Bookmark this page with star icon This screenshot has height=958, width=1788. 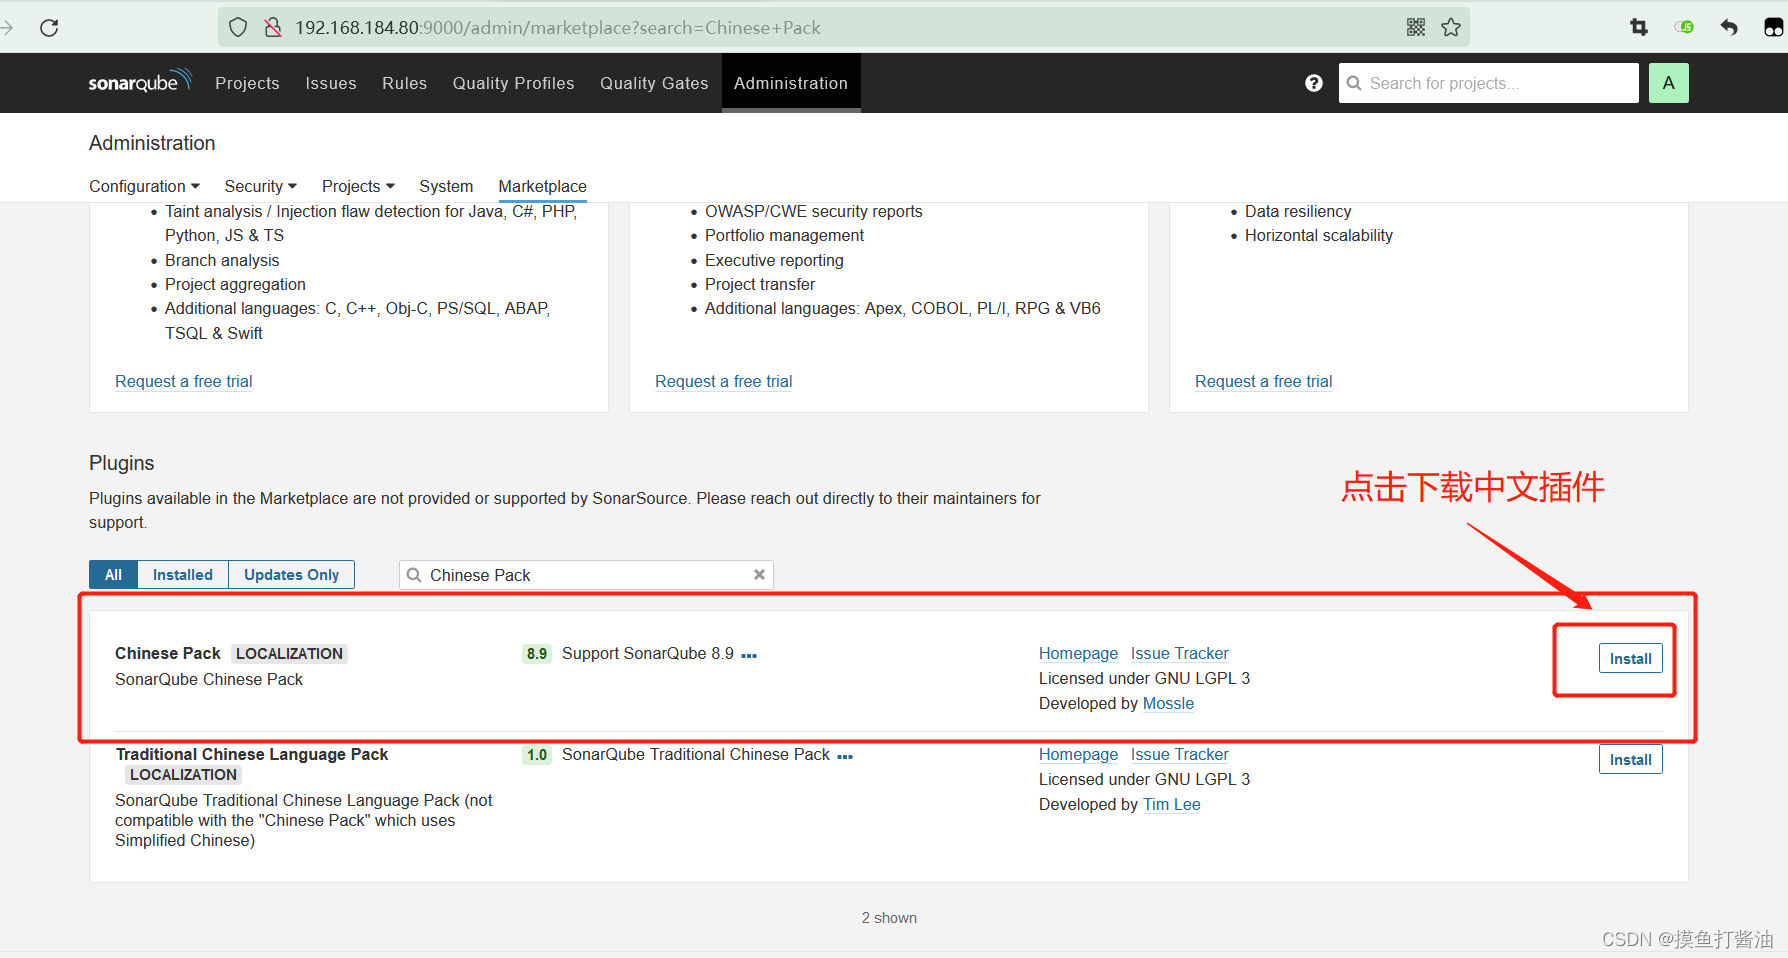coord(1451,28)
